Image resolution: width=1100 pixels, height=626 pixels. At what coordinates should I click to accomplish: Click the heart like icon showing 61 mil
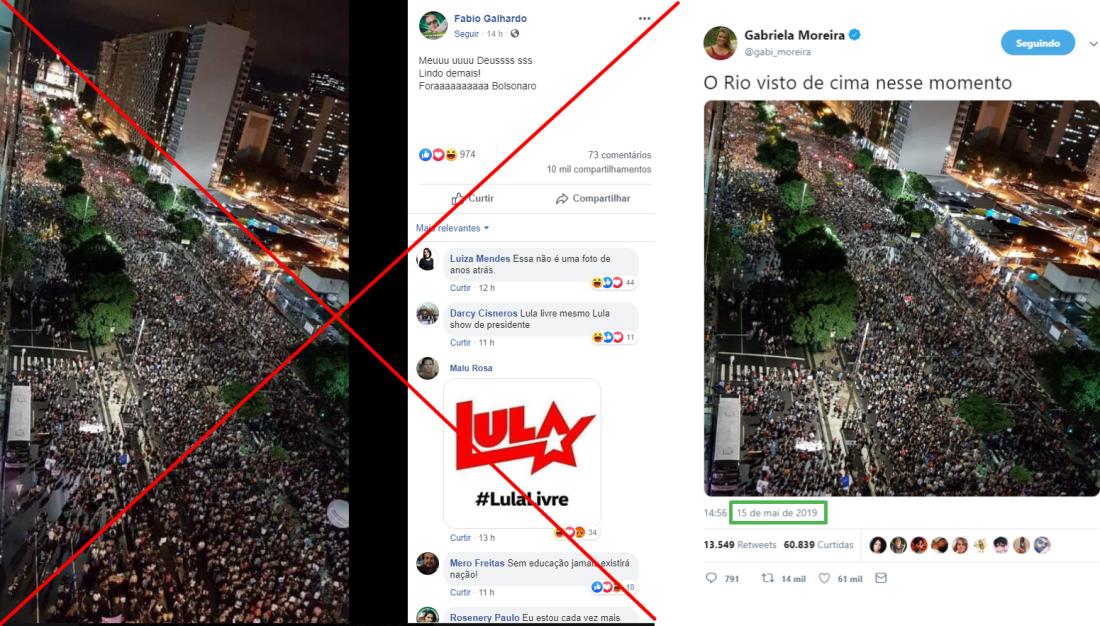(x=824, y=578)
